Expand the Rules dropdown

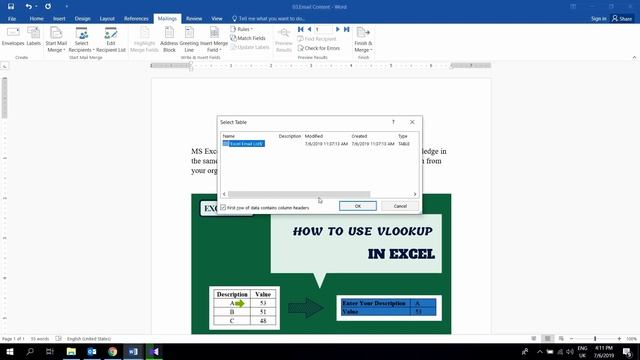(241, 29)
